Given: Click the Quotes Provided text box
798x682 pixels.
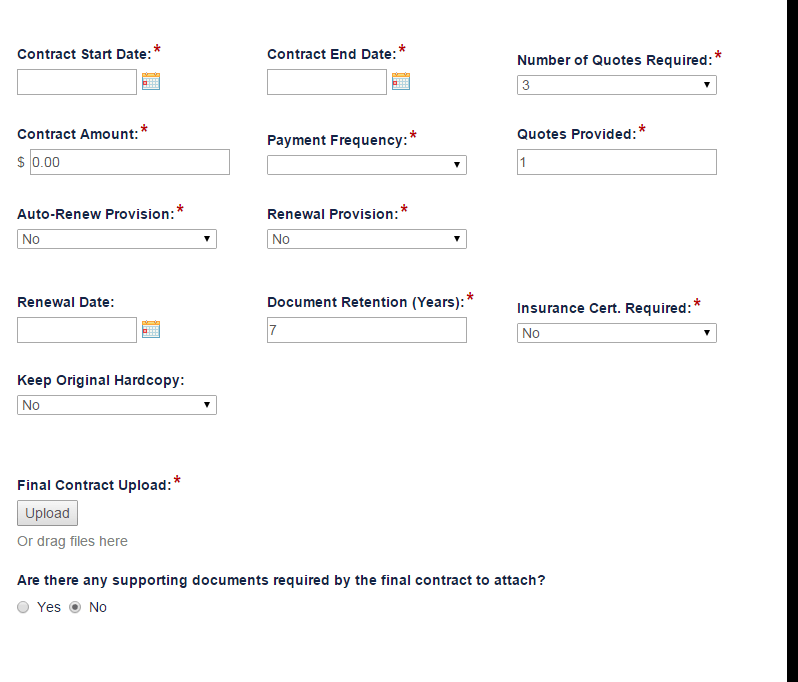Looking at the screenshot, I should coord(616,162).
